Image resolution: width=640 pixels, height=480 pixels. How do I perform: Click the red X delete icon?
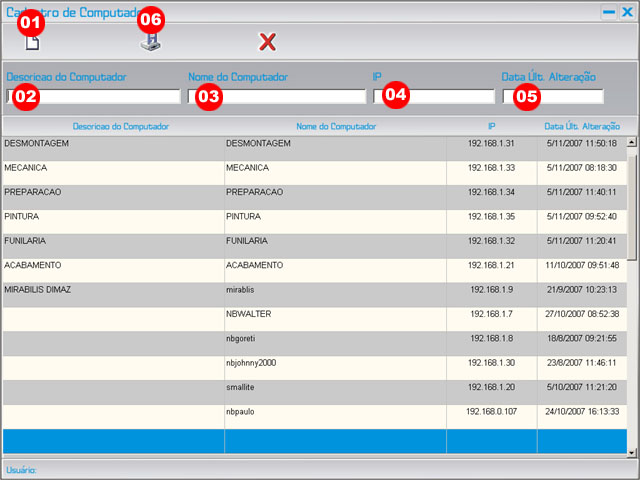pyautogui.click(x=267, y=42)
